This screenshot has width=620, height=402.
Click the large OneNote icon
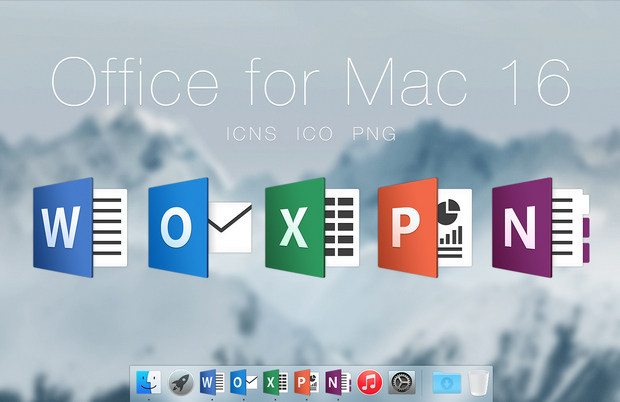click(541, 228)
